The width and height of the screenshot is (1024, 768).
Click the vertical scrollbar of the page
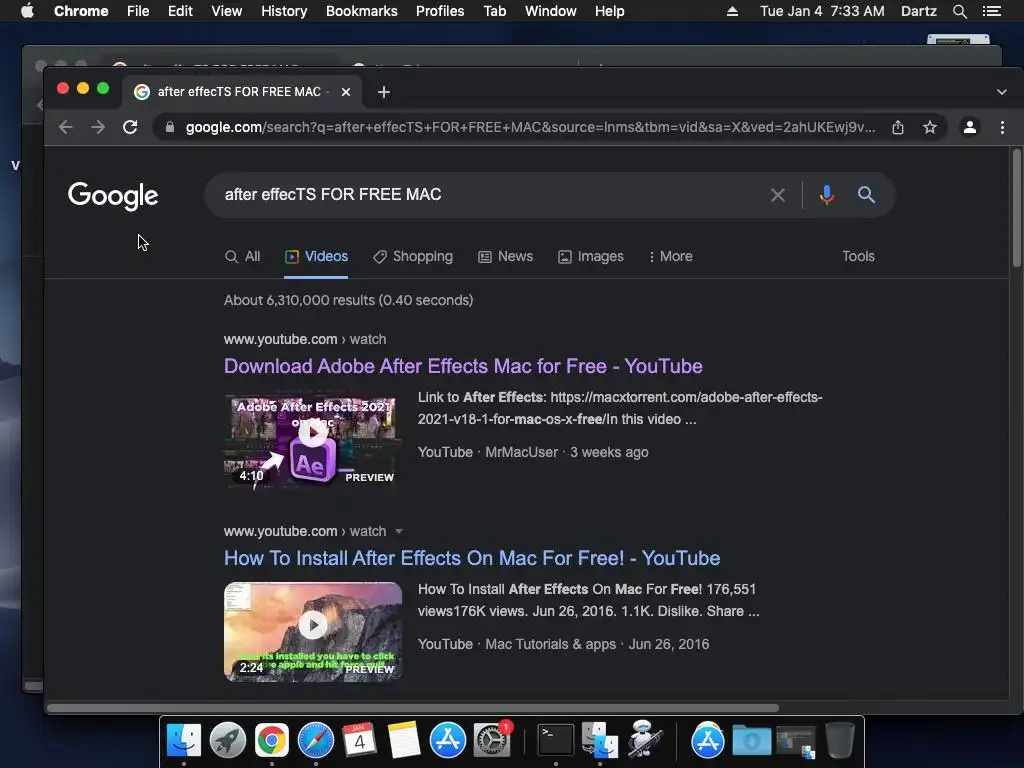pos(1016,208)
